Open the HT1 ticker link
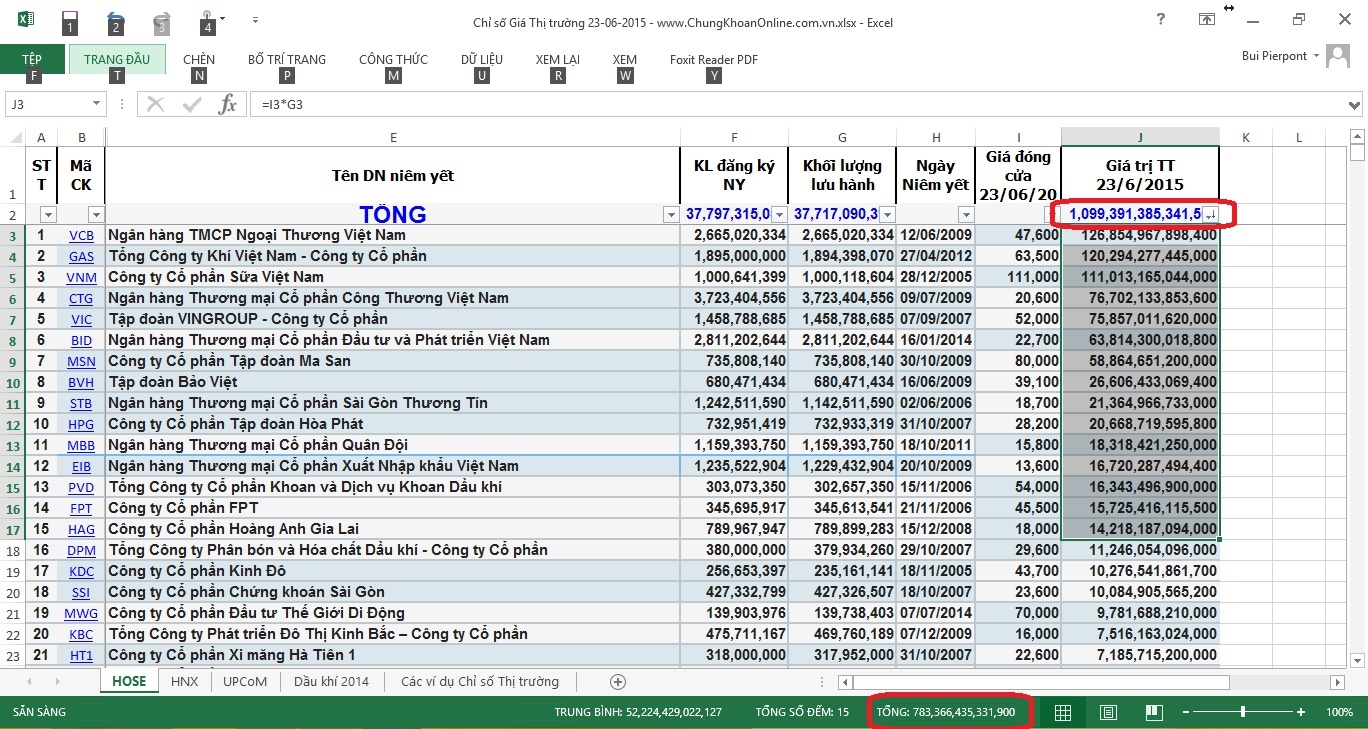This screenshot has width=1368, height=729. point(82,656)
